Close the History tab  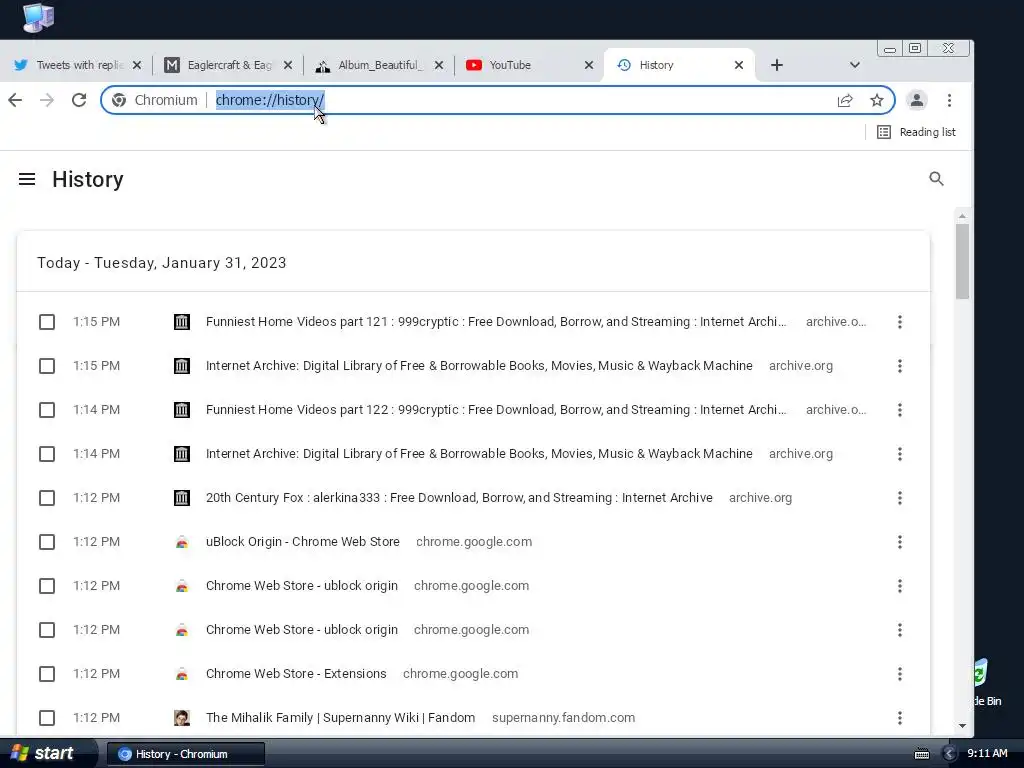pos(739,65)
